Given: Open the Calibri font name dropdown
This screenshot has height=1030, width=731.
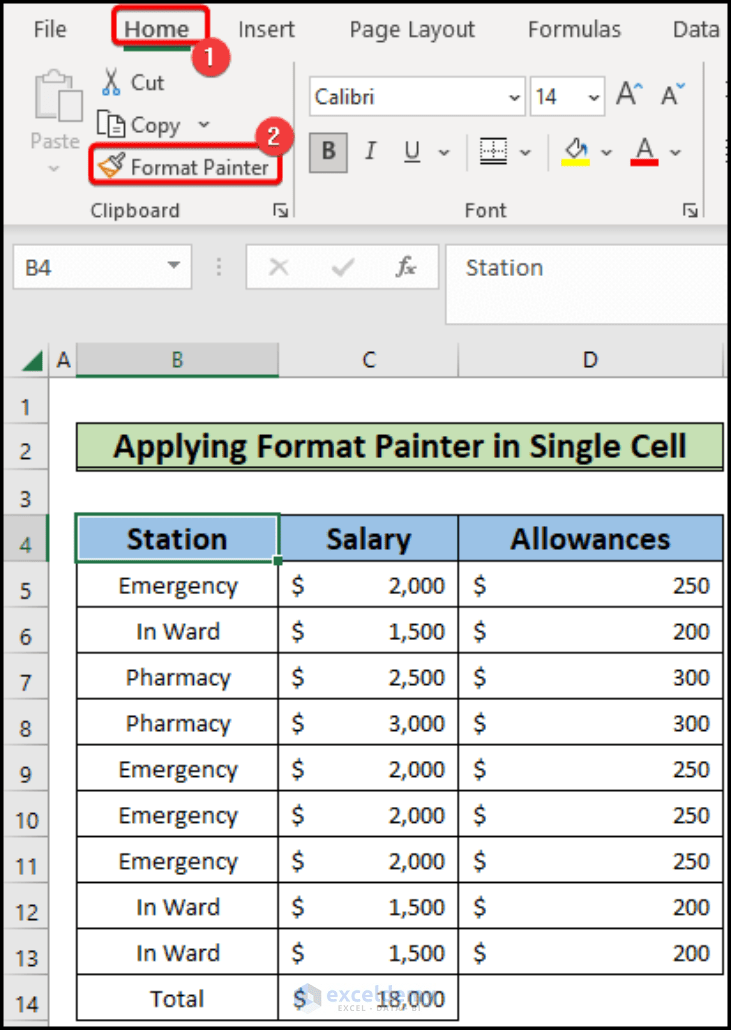Looking at the screenshot, I should click(x=514, y=97).
